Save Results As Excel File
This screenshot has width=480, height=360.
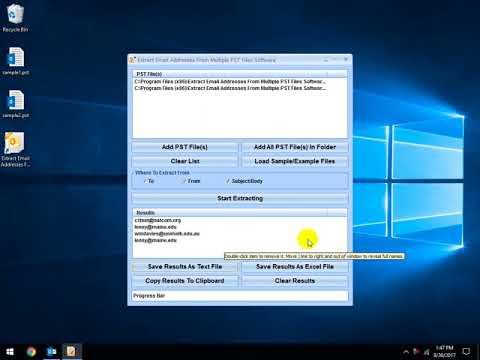pyautogui.click(x=295, y=267)
